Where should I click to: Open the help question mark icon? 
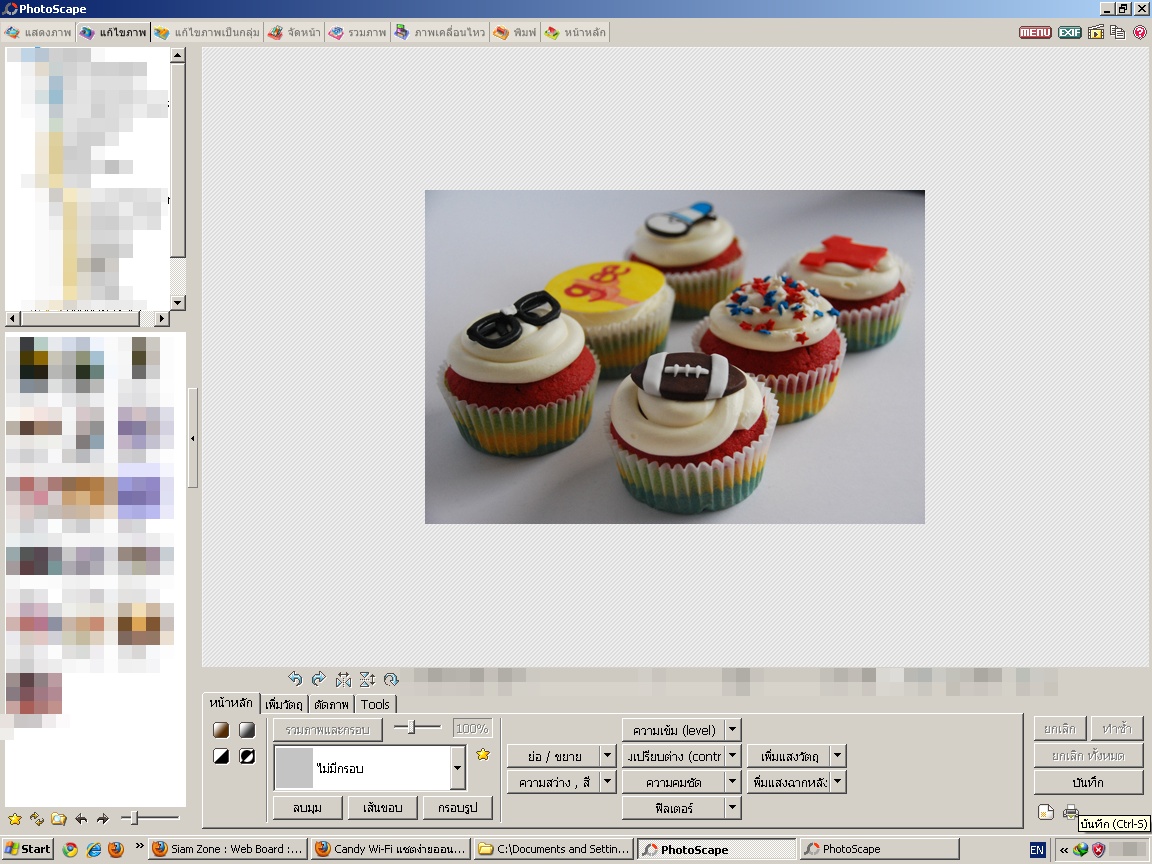(x=1140, y=32)
